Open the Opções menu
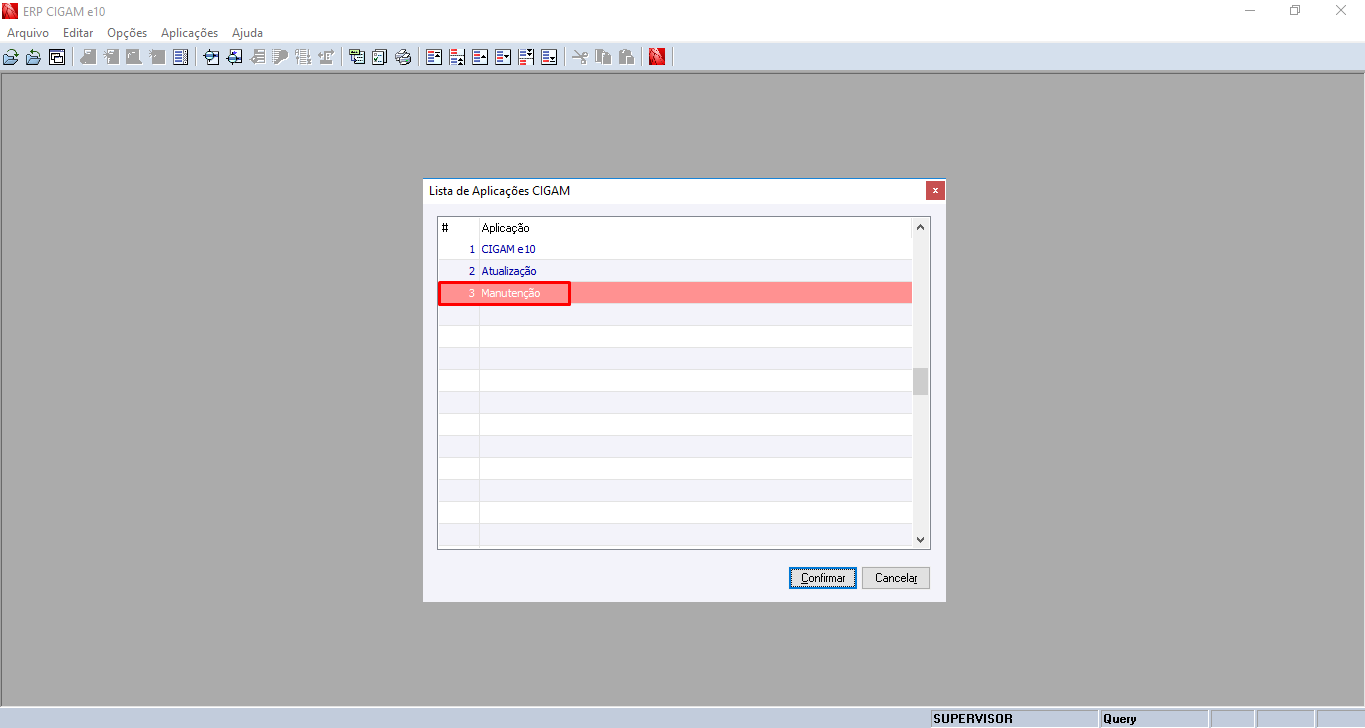 127,33
